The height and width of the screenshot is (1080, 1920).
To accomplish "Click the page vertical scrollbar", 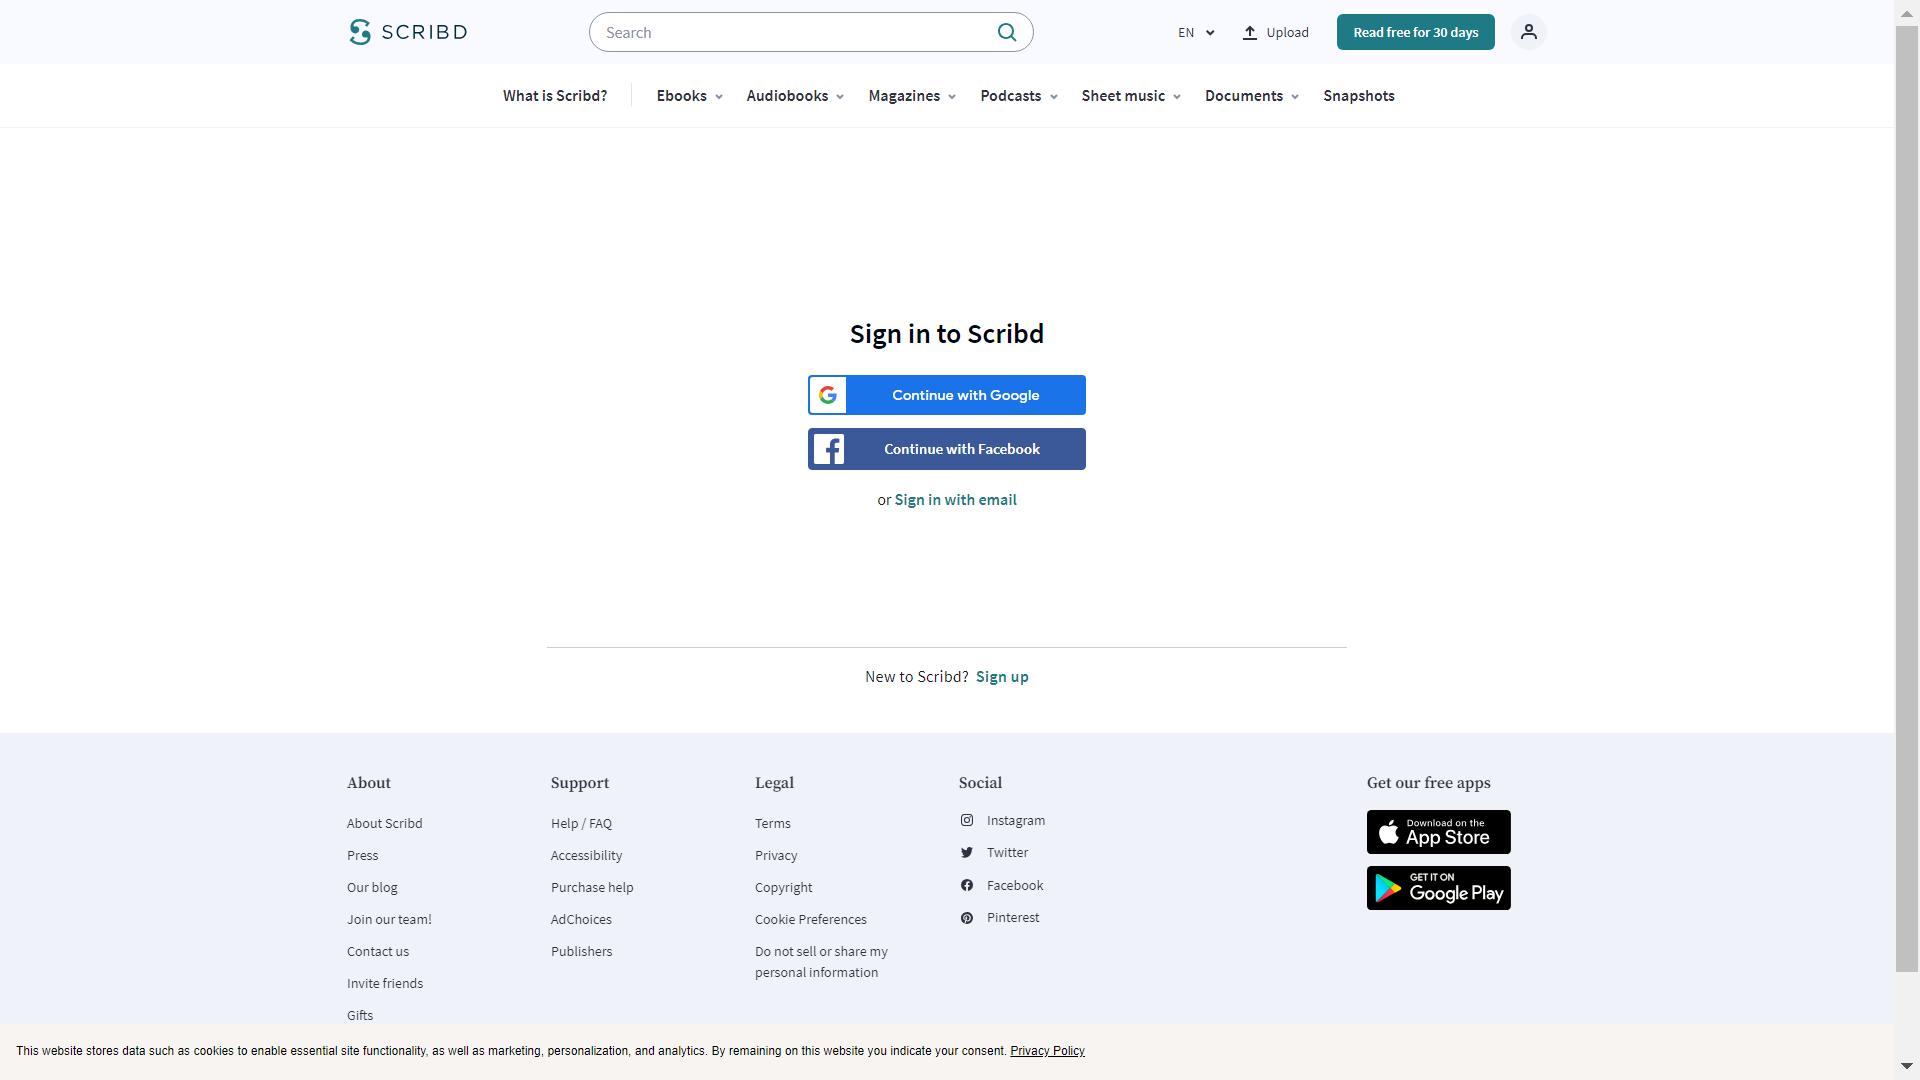I will pyautogui.click(x=1907, y=498).
